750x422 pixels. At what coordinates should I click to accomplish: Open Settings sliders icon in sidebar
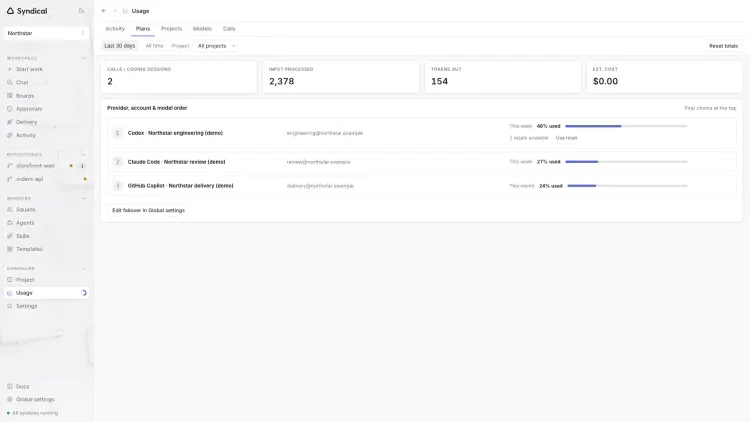(x=10, y=306)
